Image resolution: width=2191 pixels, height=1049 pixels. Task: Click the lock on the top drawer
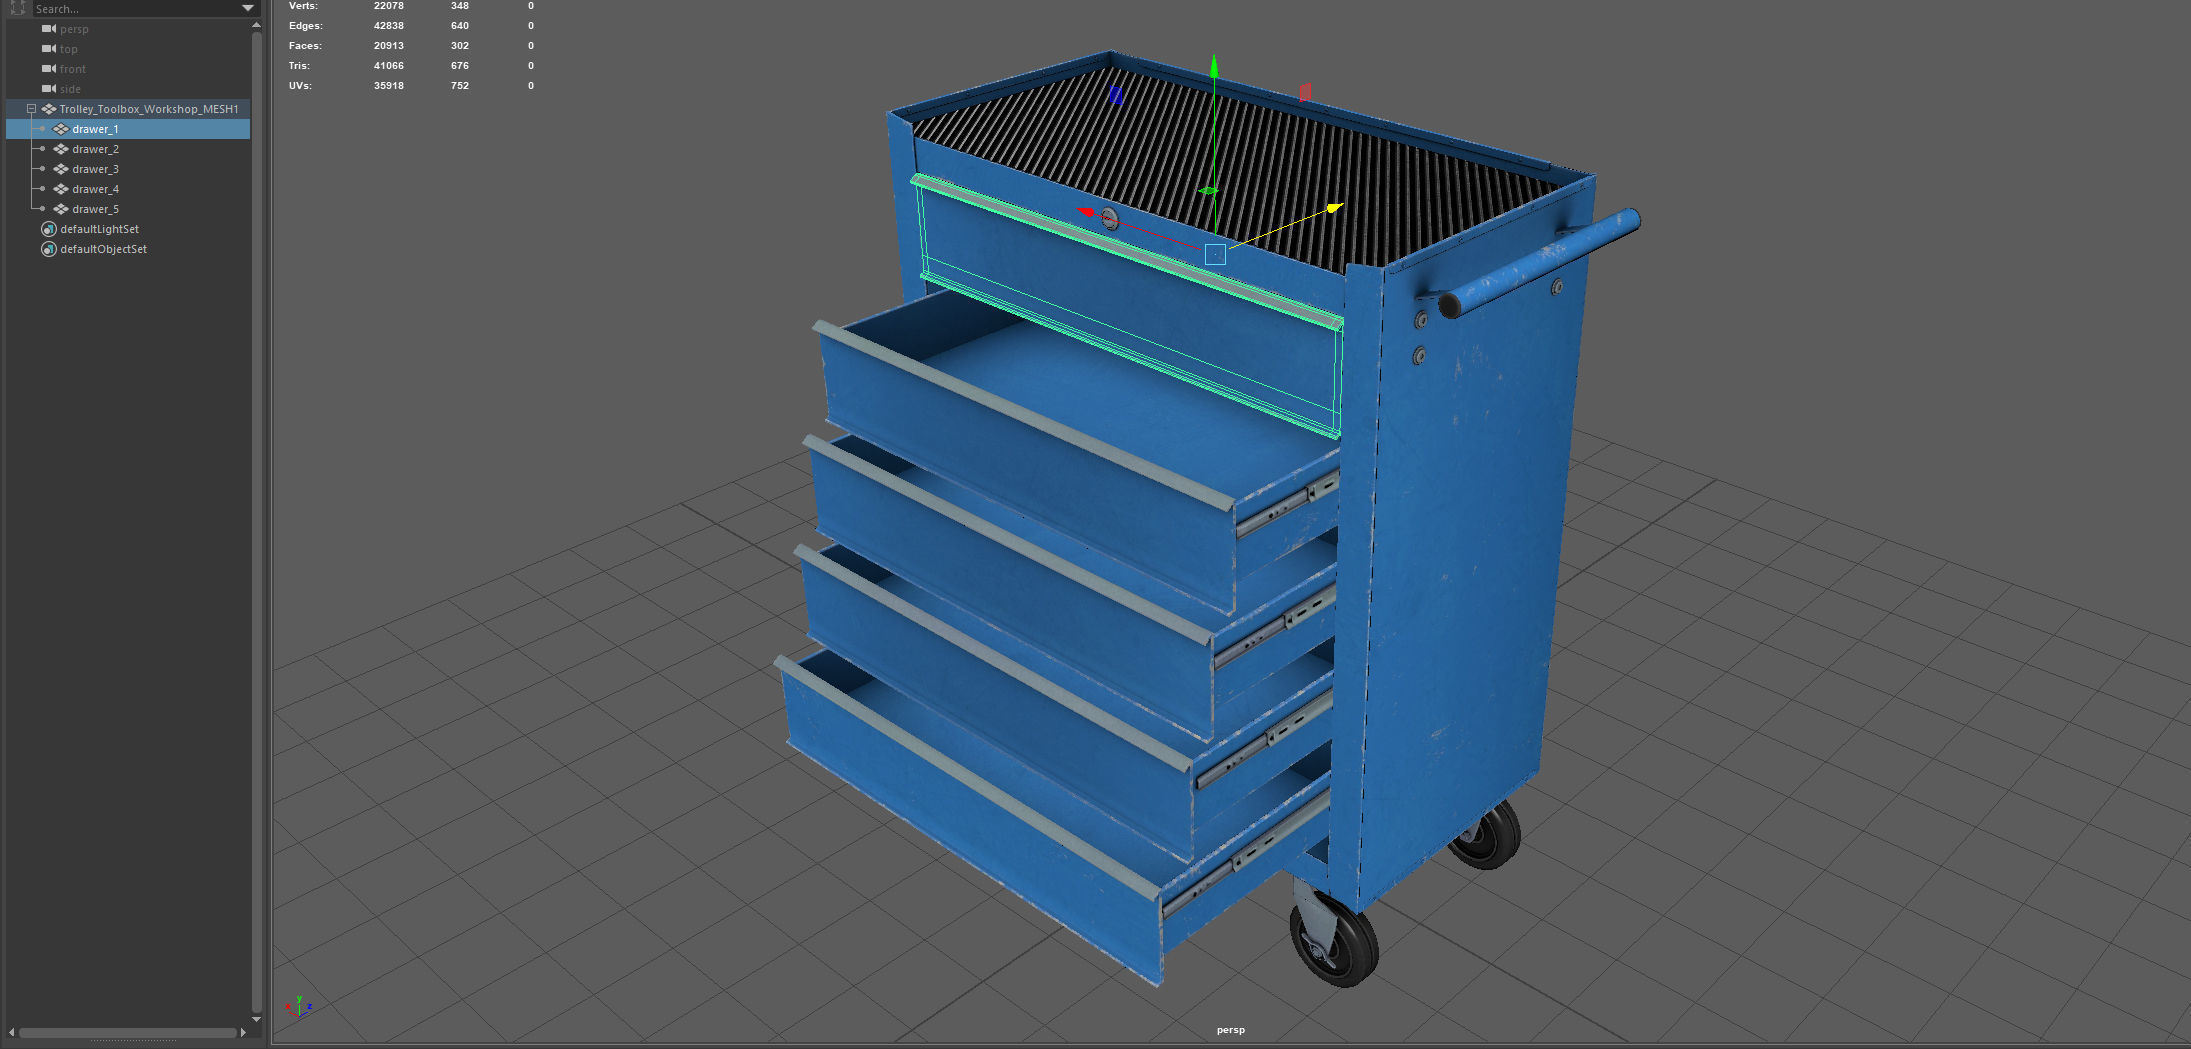tap(1109, 218)
